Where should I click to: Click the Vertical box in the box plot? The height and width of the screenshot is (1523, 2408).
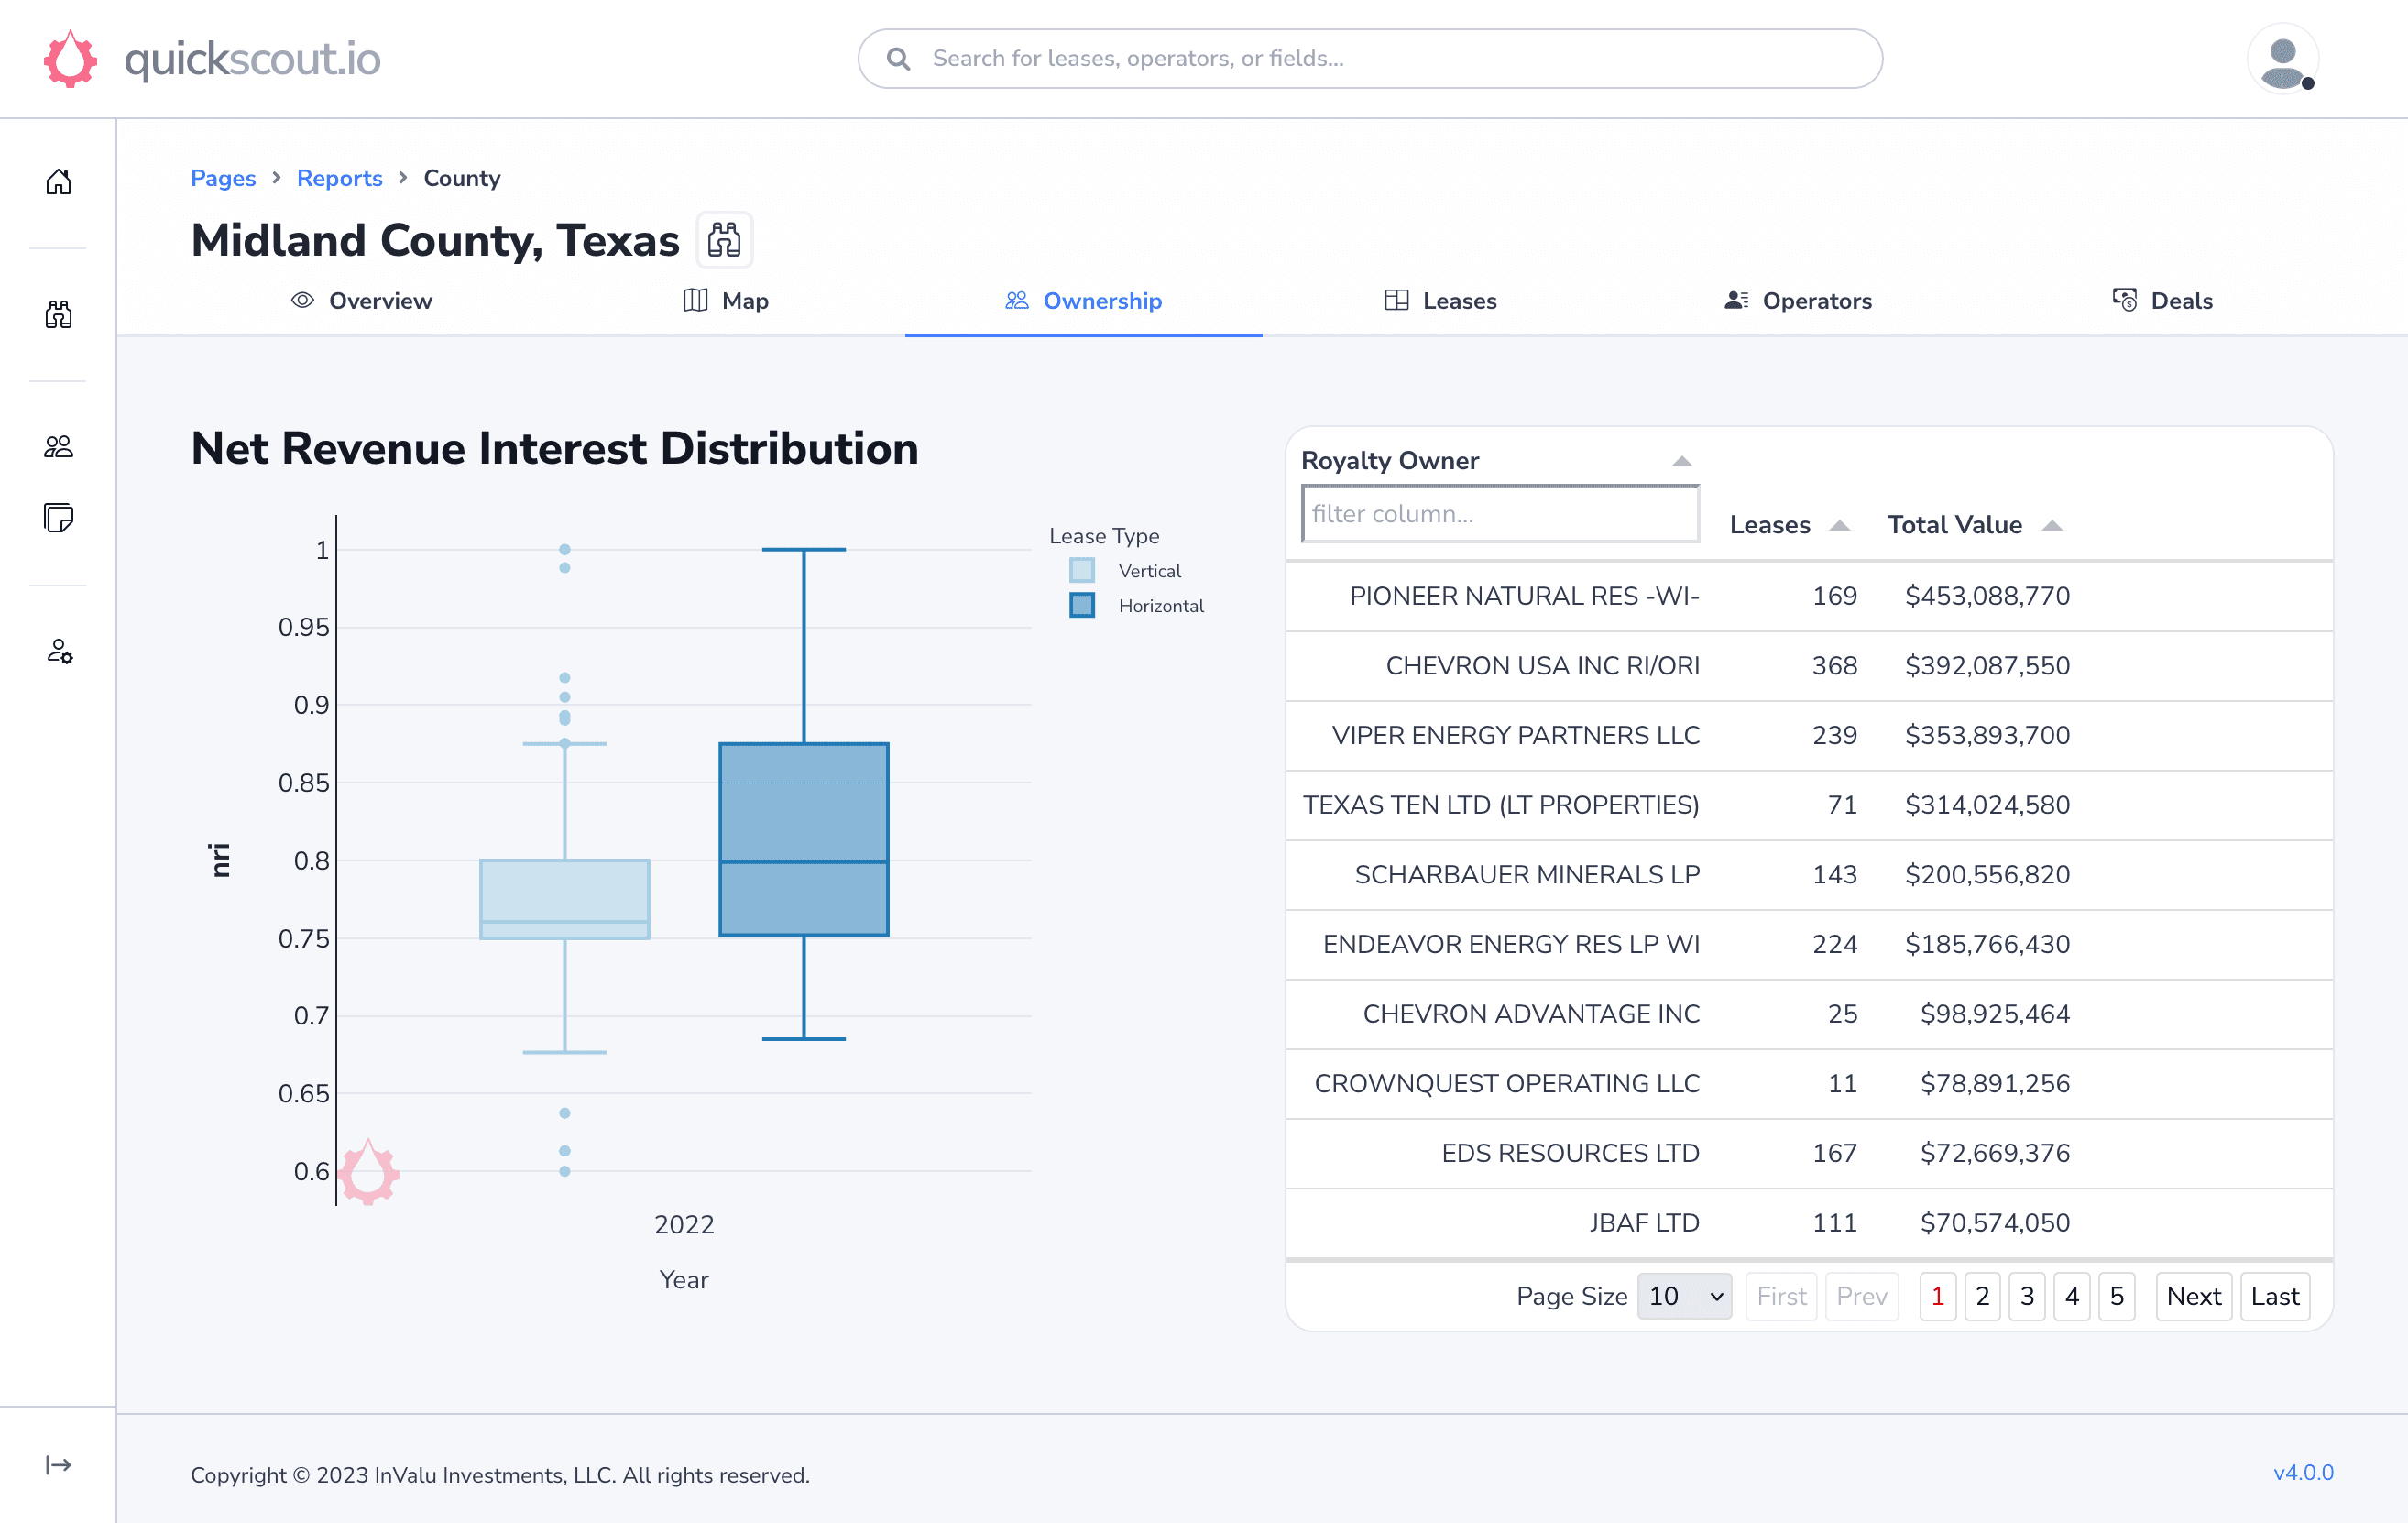565,899
